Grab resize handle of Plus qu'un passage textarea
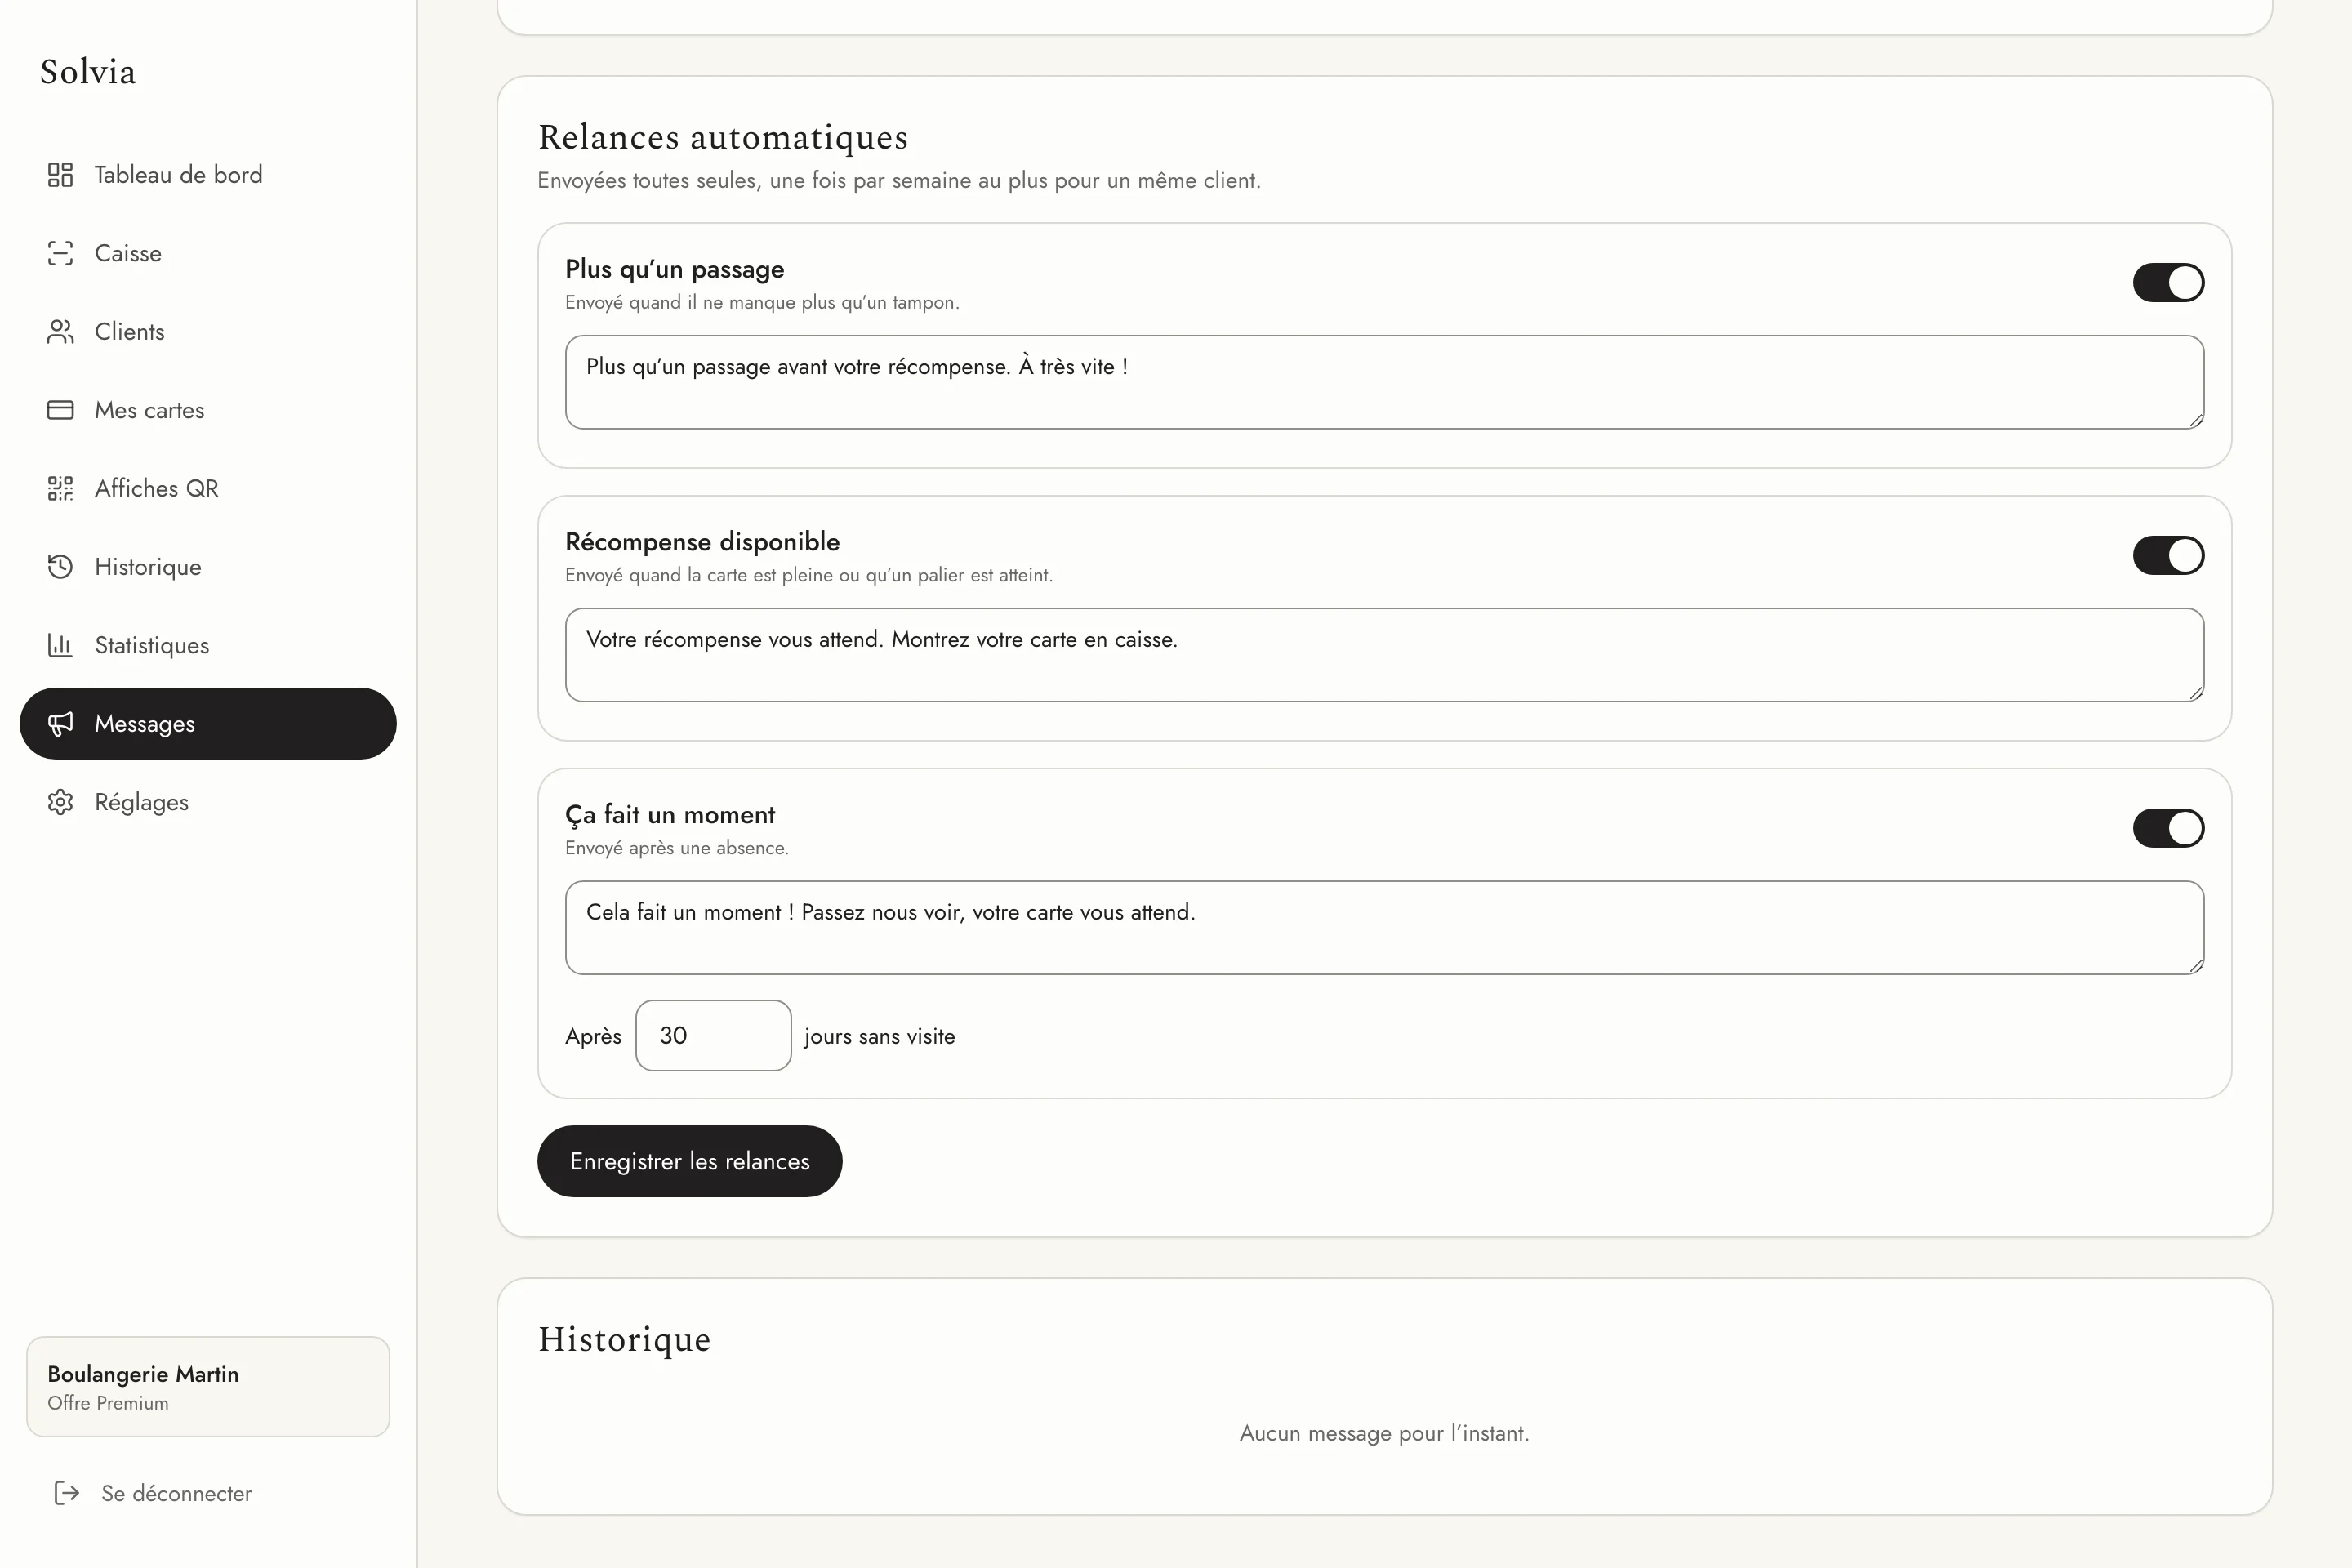 [x=2195, y=420]
